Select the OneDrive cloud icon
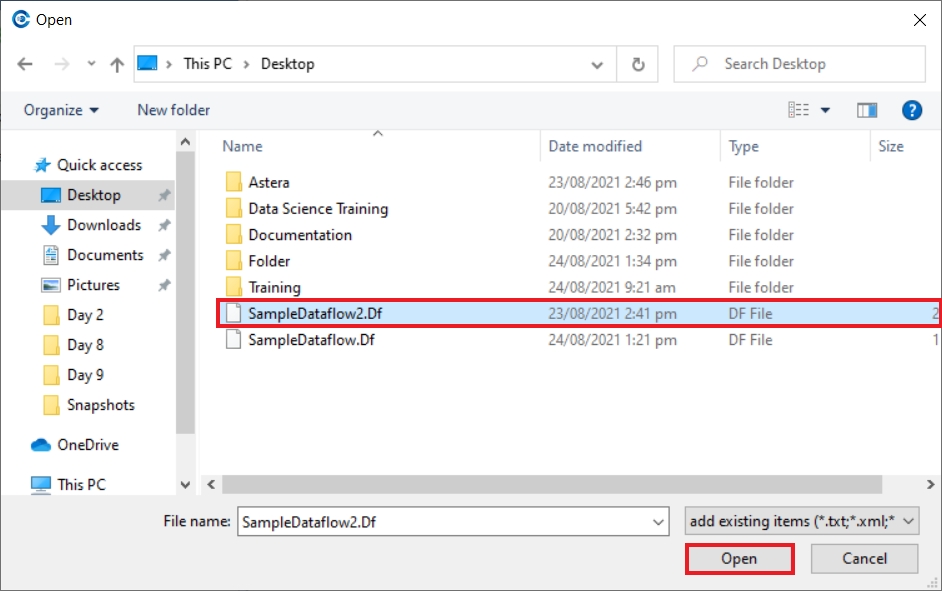The height and width of the screenshot is (591, 942). pyautogui.click(x=41, y=445)
